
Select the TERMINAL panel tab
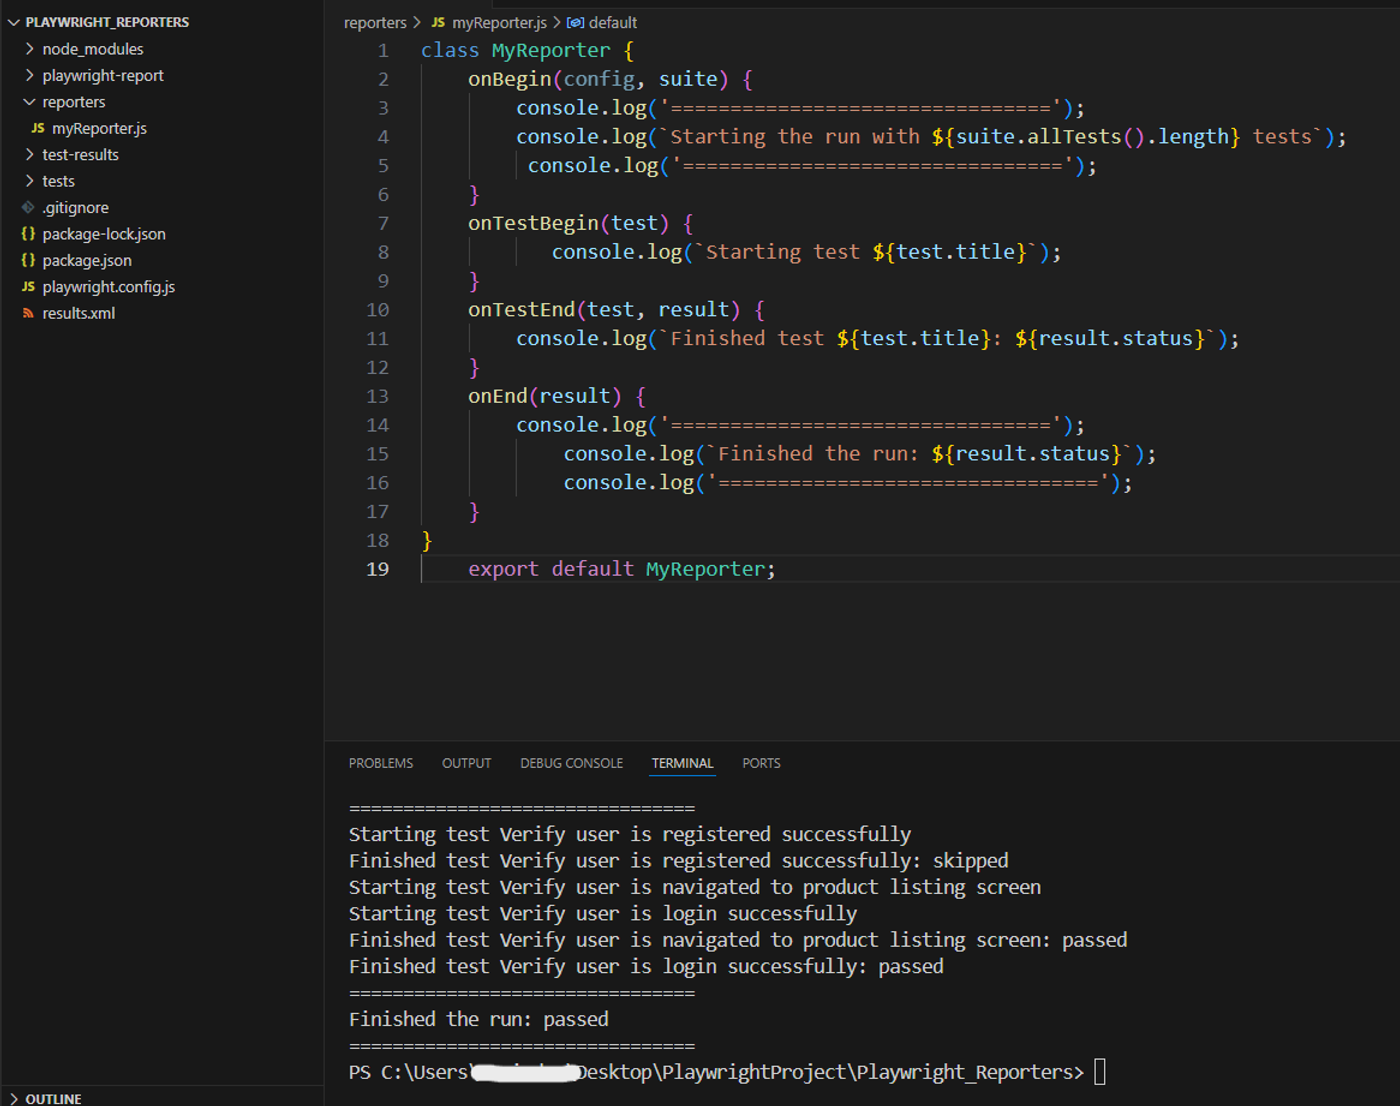click(x=683, y=763)
